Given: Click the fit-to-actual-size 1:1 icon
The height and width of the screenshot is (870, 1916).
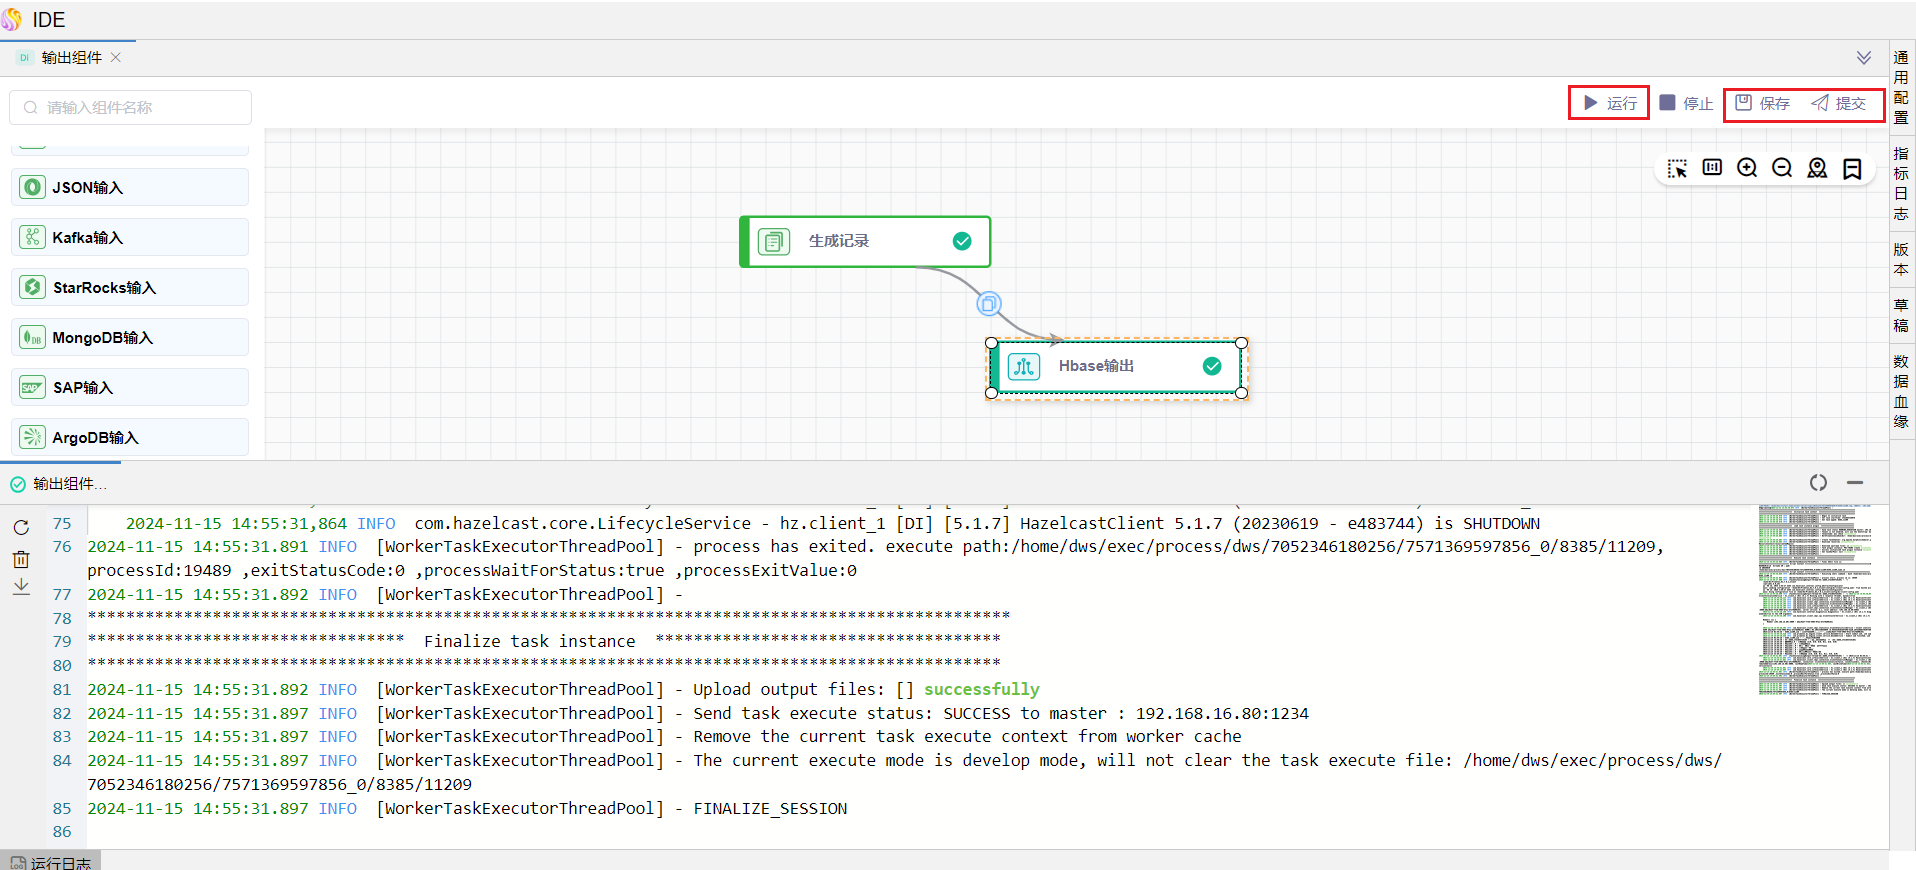Looking at the screenshot, I should (x=1712, y=167).
